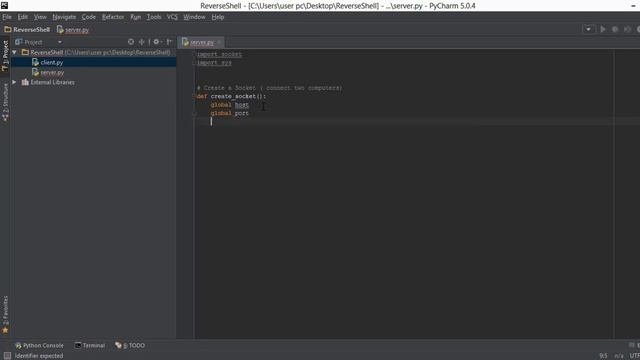Click server.py breadcrumb in navigation bar
Image resolution: width=640 pixels, height=360 pixels.
point(73,30)
